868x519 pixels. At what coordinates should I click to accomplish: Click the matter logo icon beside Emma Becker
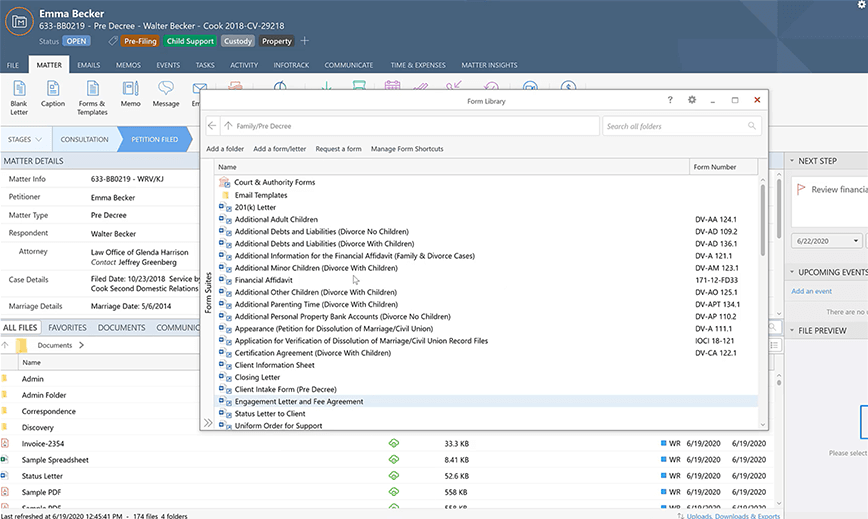point(19,22)
